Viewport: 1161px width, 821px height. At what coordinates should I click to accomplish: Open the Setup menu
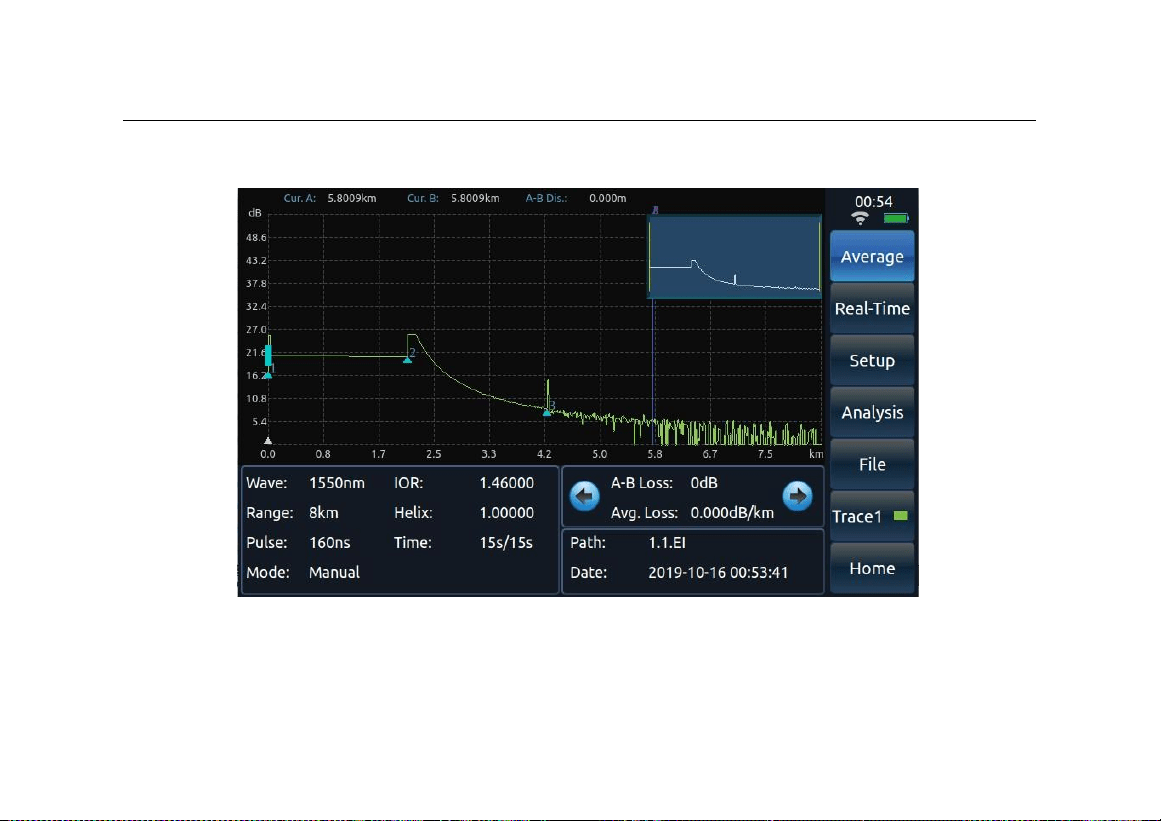872,361
